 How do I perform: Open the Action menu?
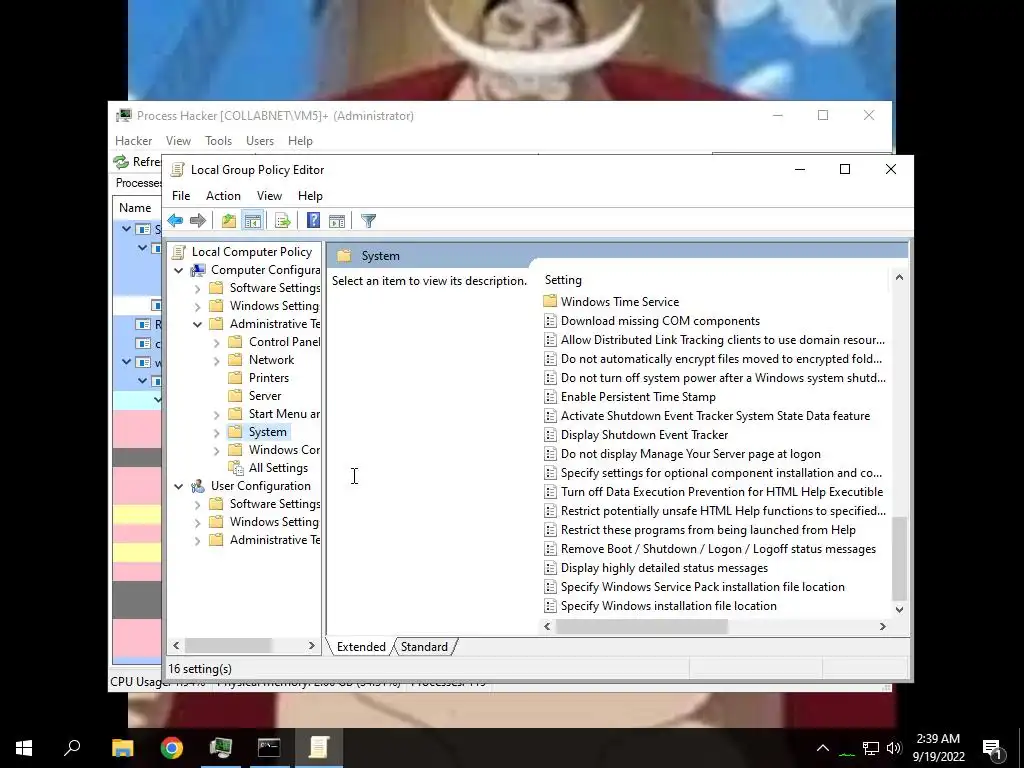(223, 196)
